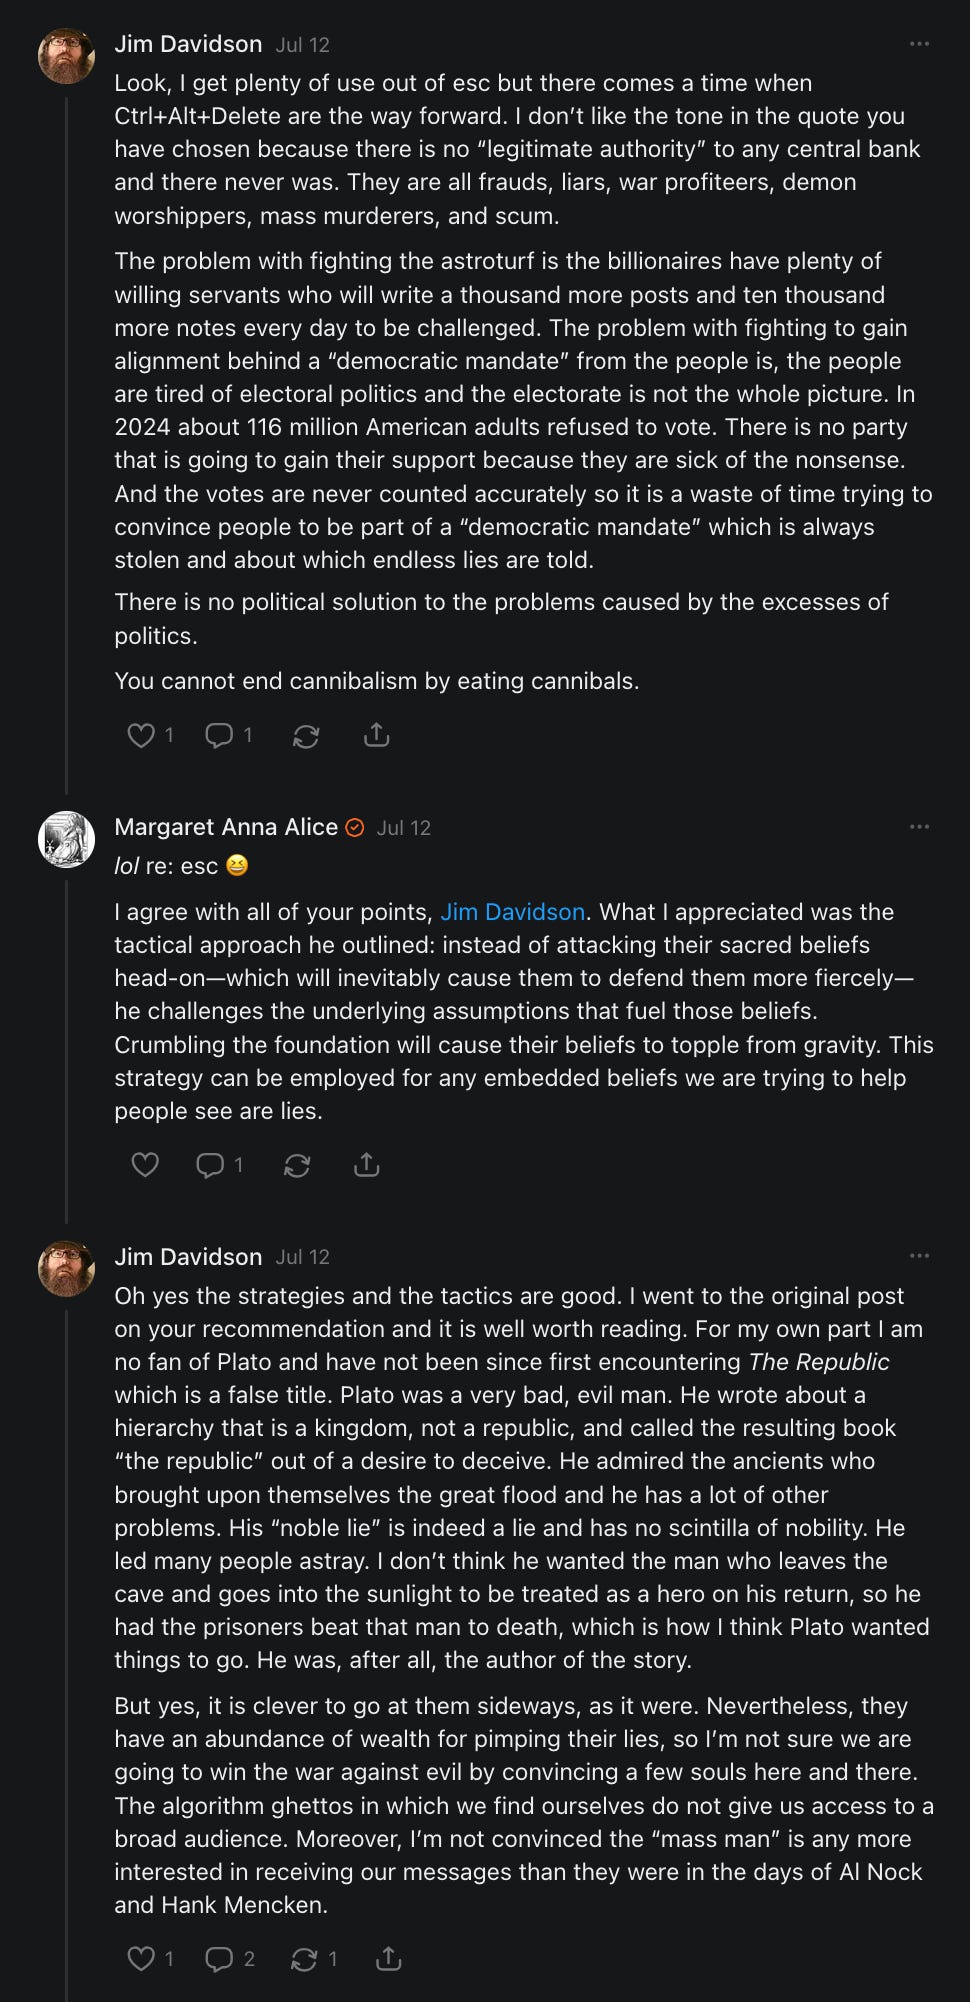Open Margaret Anna Alice's profile name

pyautogui.click(x=226, y=827)
